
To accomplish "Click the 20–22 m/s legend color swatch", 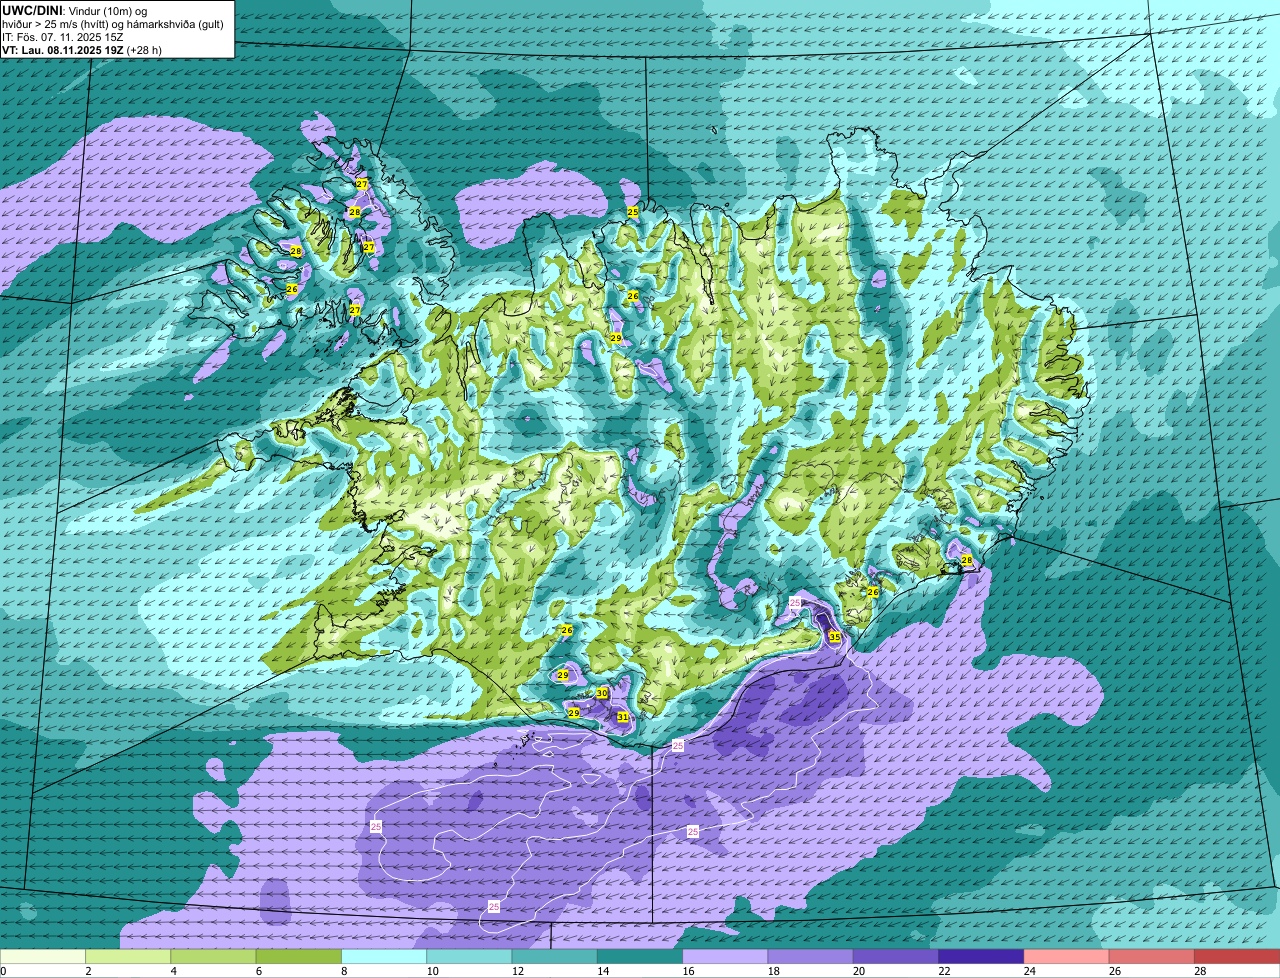I will tap(896, 956).
